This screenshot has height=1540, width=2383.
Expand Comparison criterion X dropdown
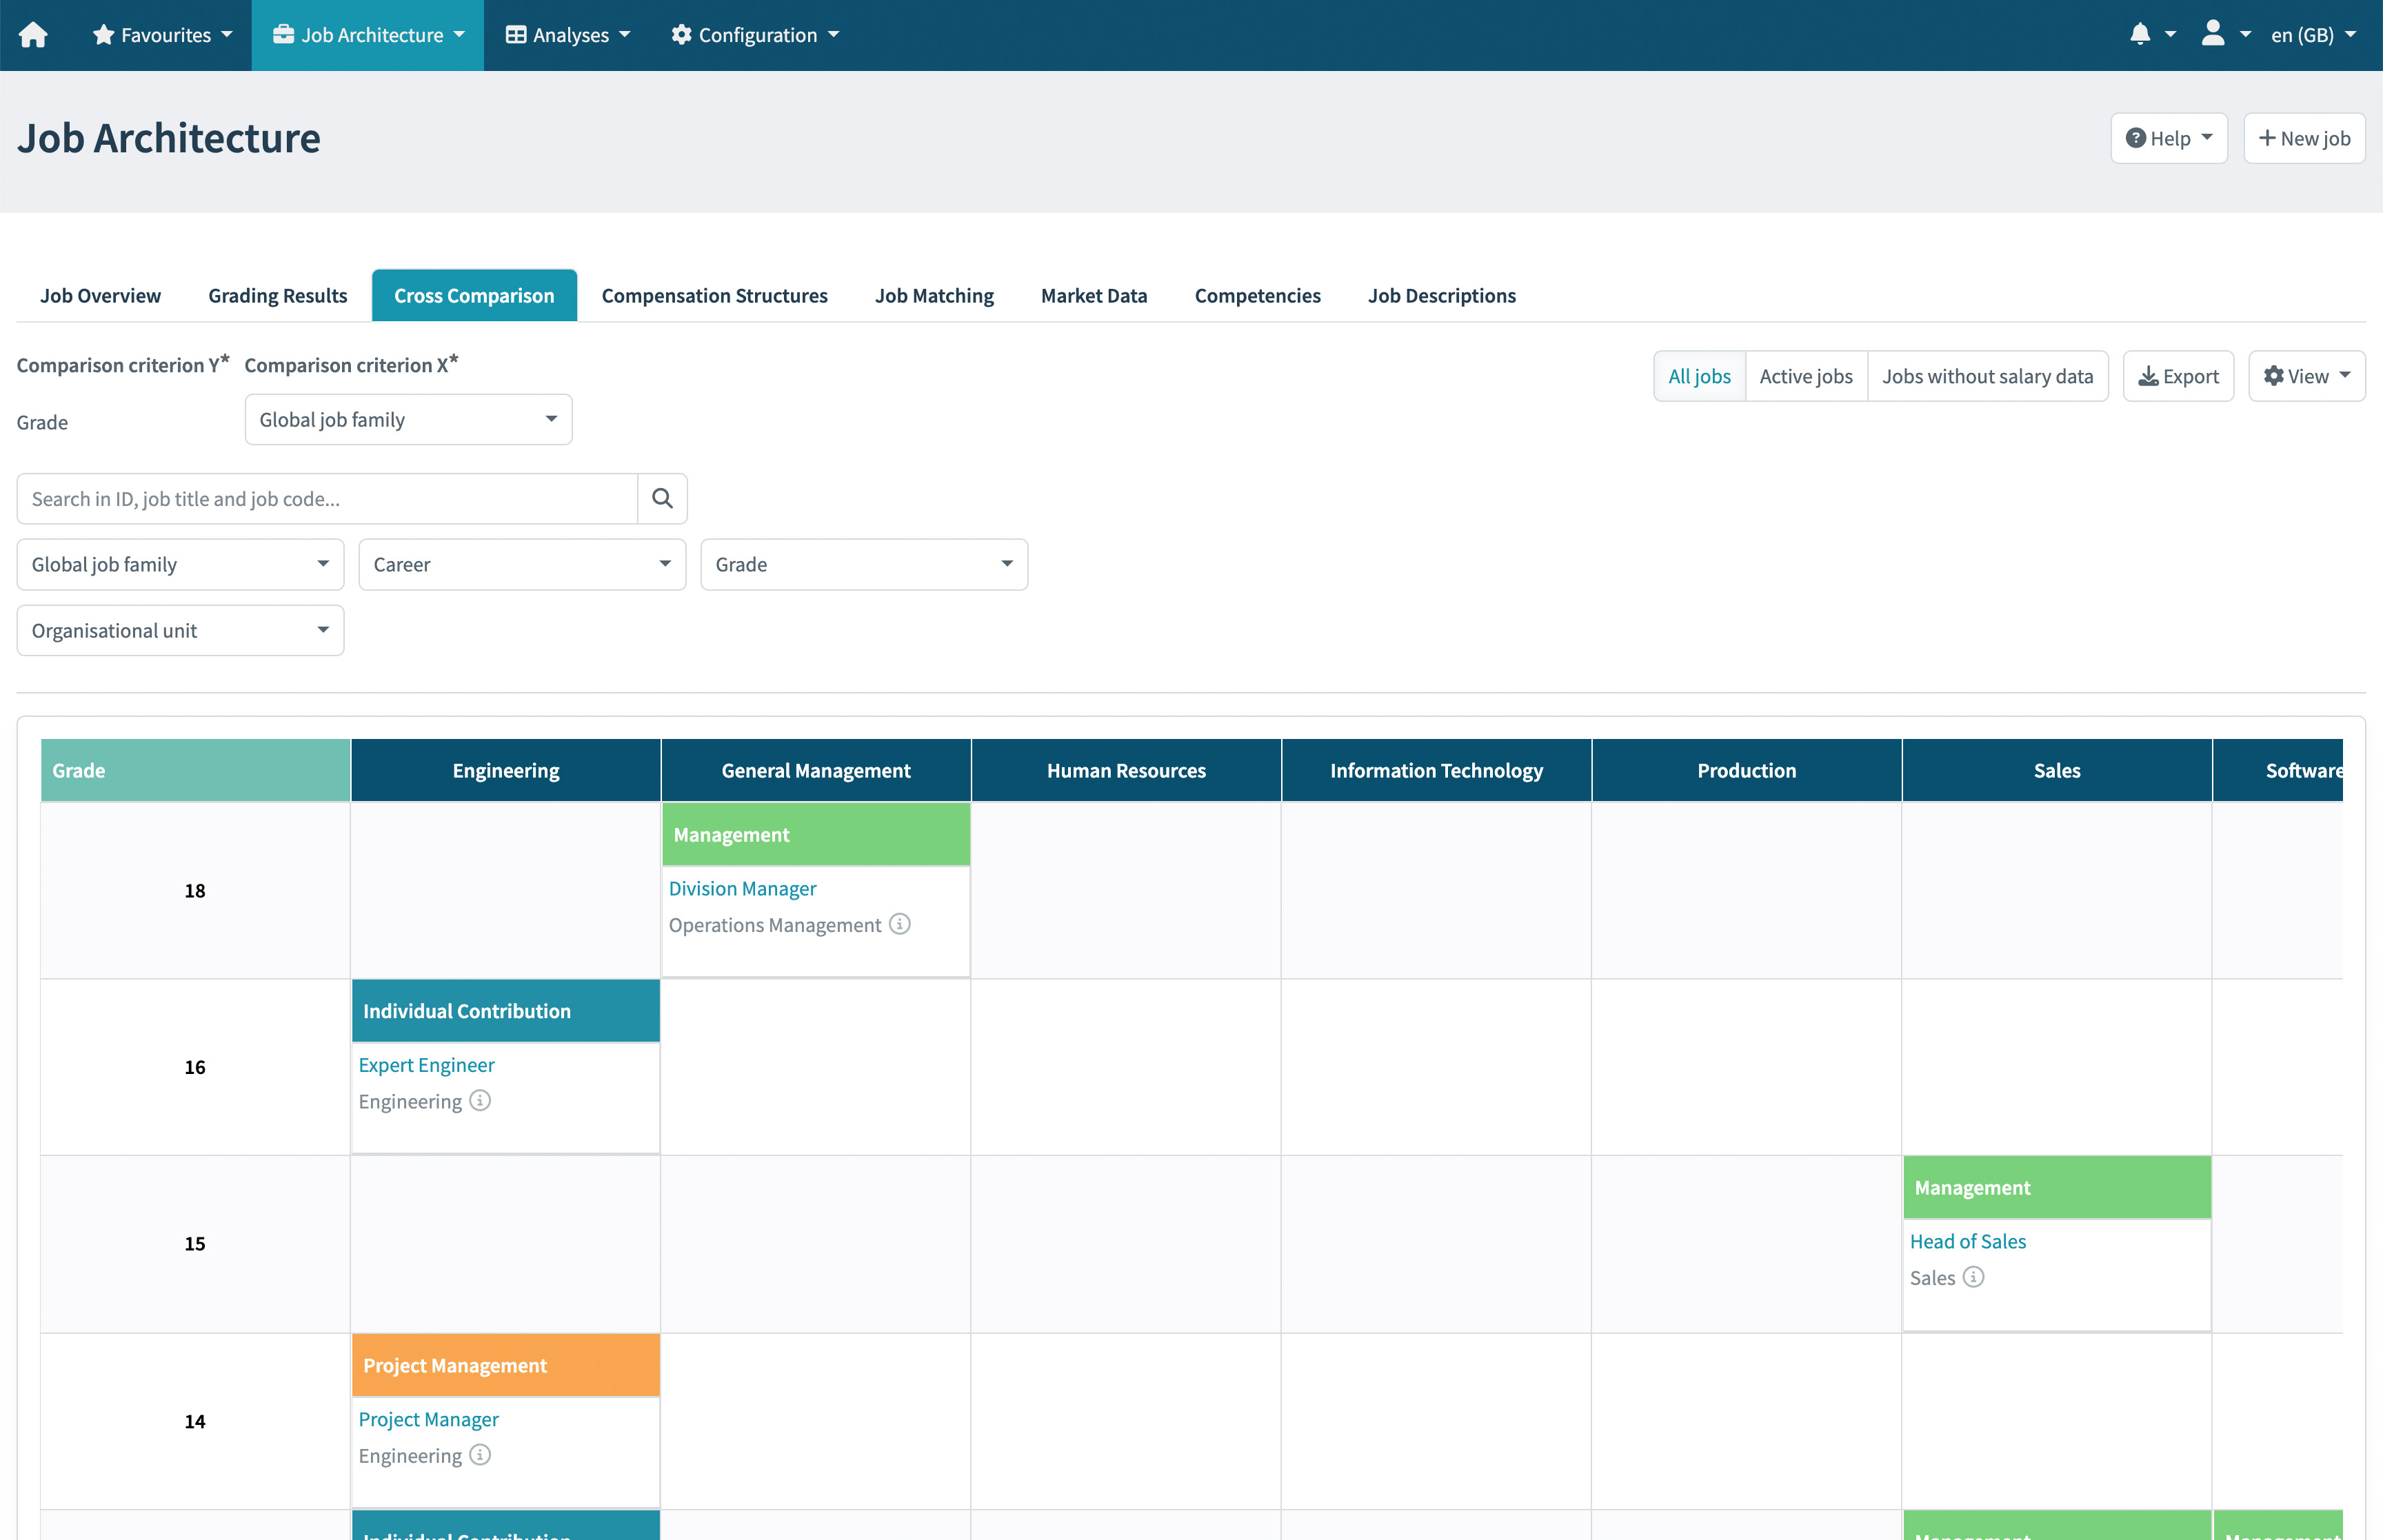[408, 419]
